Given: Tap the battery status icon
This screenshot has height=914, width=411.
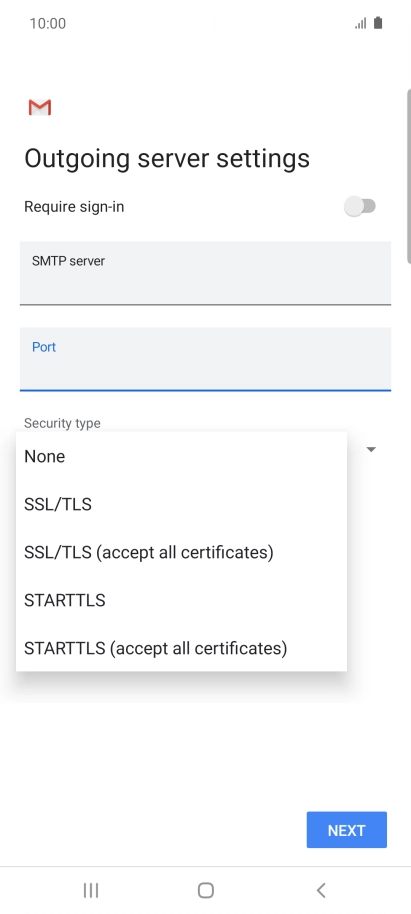Looking at the screenshot, I should (378, 23).
